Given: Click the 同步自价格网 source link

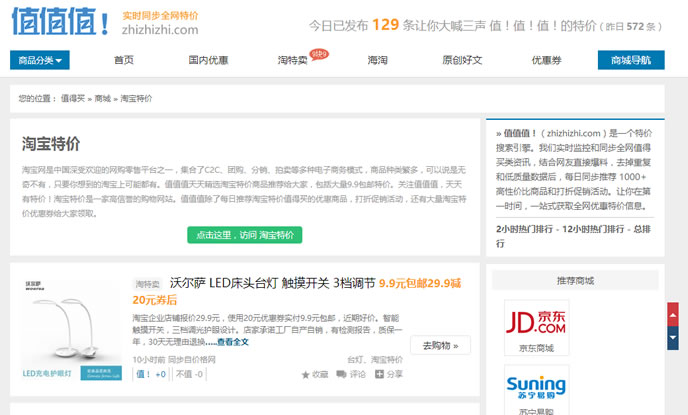Looking at the screenshot, I should [x=192, y=360].
